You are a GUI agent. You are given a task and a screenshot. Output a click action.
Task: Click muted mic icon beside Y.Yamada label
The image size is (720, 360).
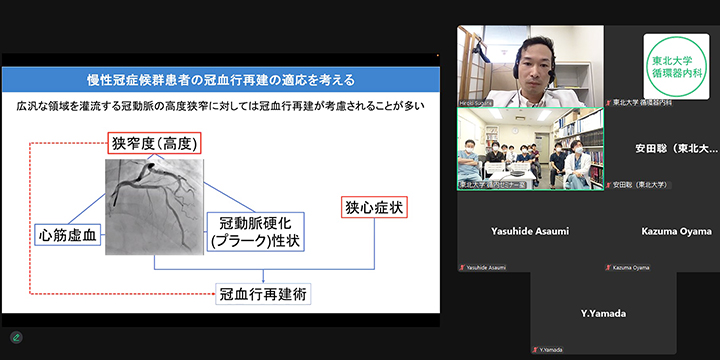point(535,350)
